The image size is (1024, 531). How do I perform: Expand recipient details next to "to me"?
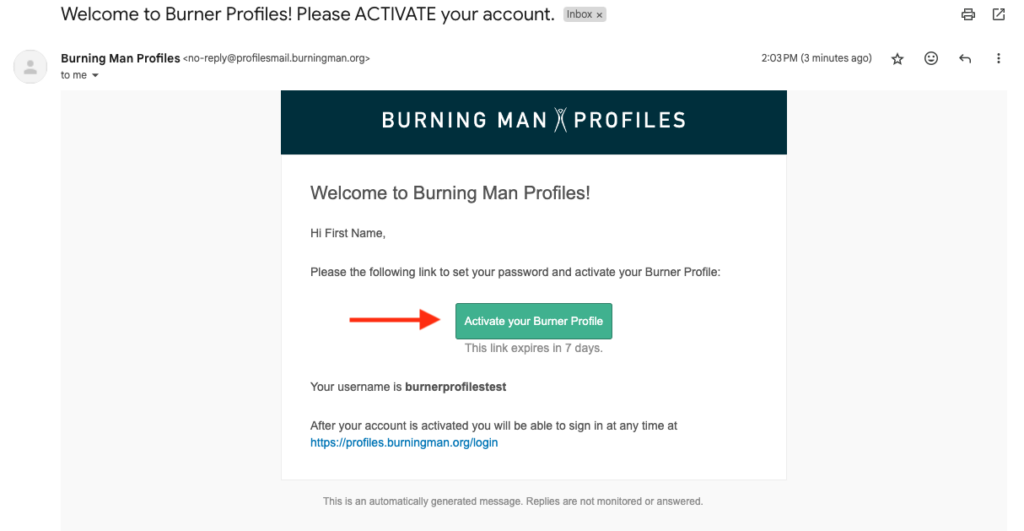[x=95, y=75]
